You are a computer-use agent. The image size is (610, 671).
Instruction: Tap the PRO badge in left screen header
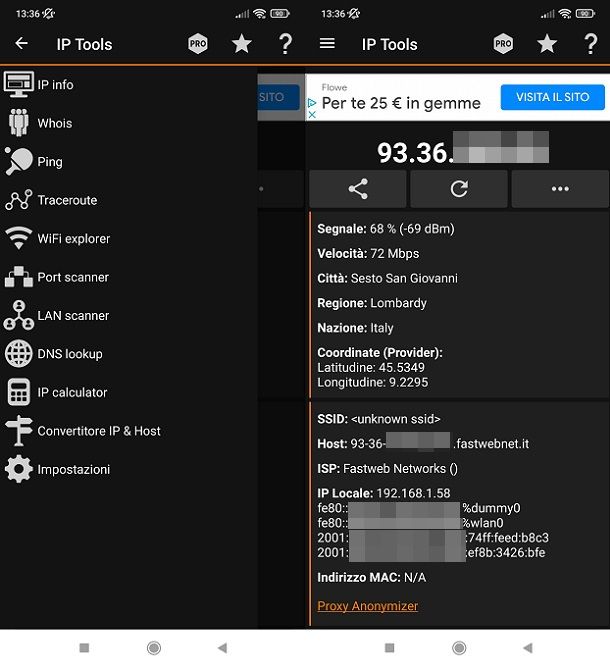(198, 44)
